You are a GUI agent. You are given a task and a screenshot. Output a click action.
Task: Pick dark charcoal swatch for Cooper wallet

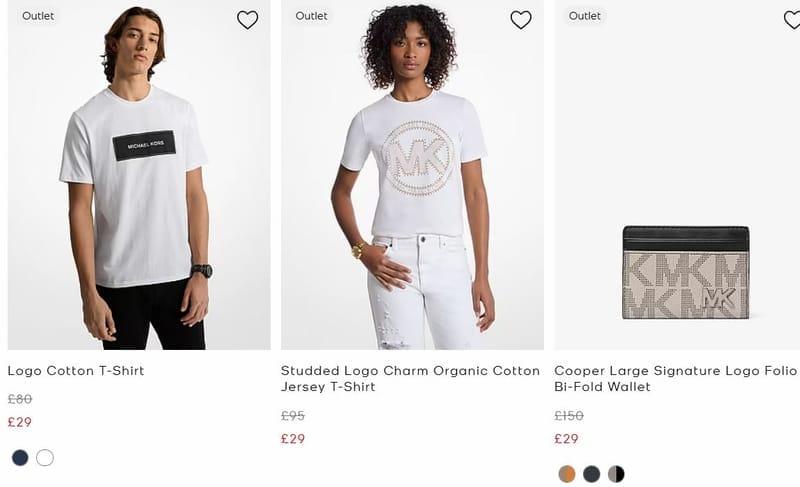pyautogui.click(x=591, y=474)
